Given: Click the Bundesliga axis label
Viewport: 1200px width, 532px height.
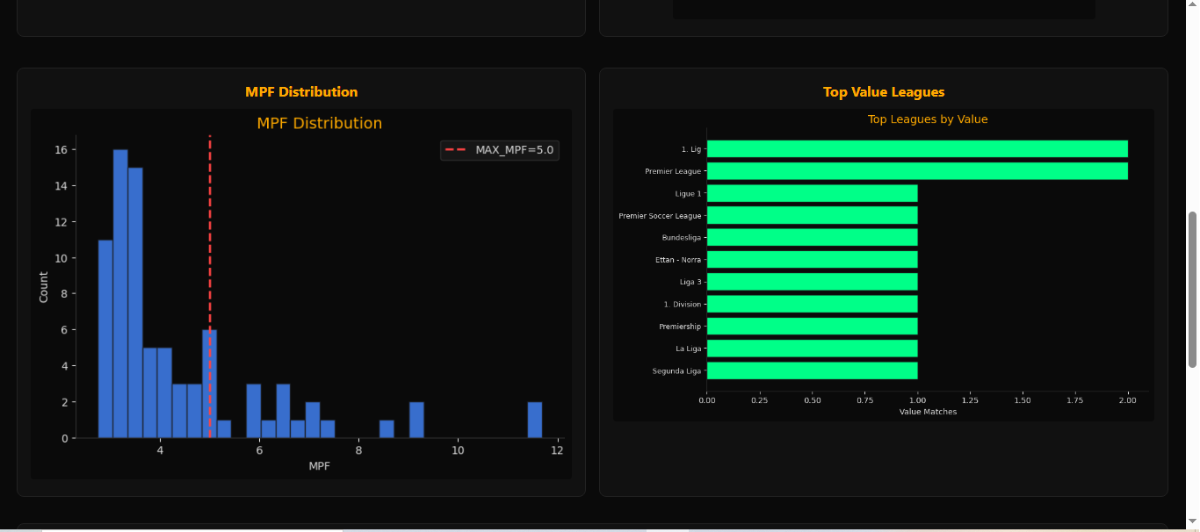Looking at the screenshot, I should [x=682, y=238].
